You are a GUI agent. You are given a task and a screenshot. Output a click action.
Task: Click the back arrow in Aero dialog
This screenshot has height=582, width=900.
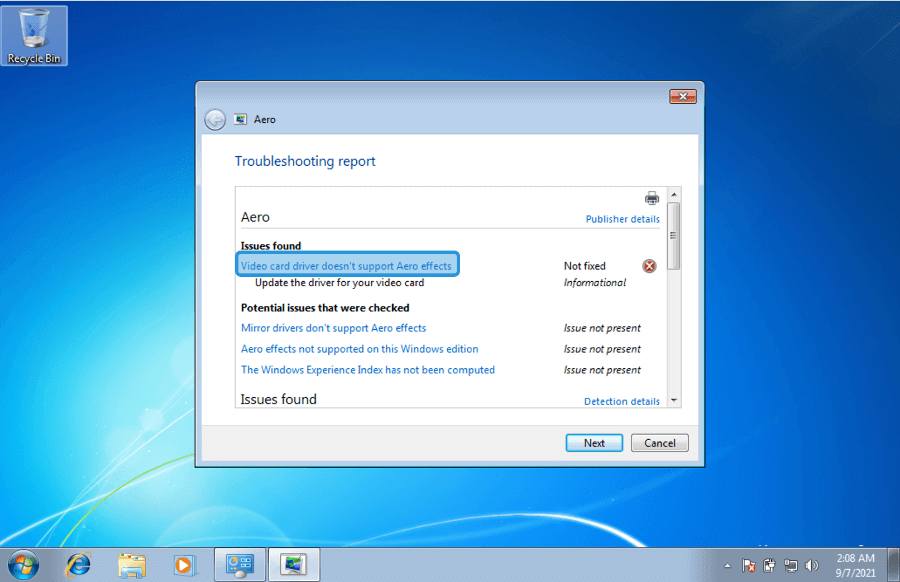[x=215, y=119]
